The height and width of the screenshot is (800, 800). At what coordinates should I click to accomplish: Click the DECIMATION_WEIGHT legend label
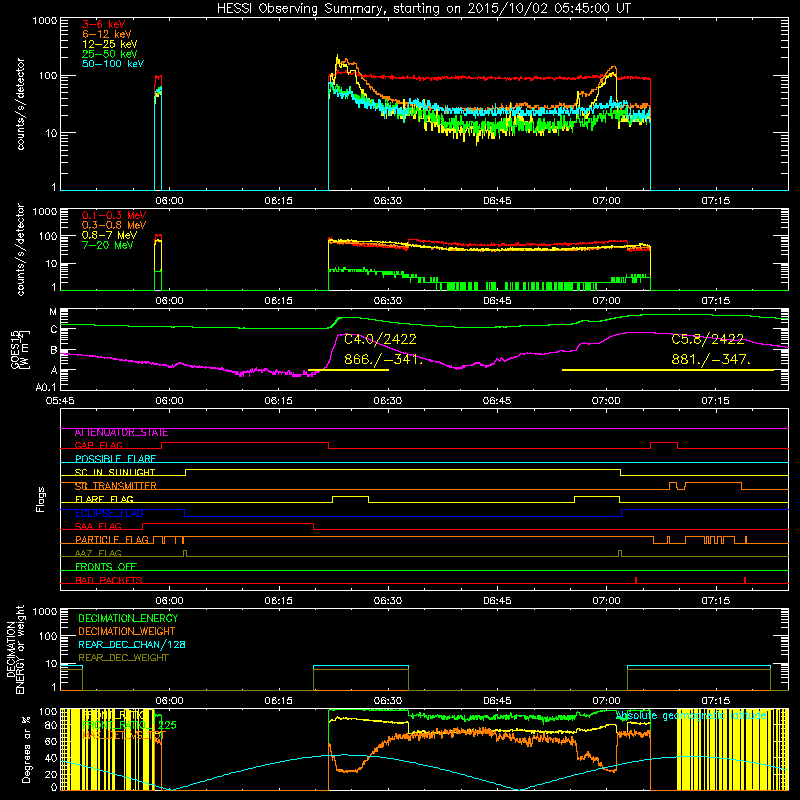click(x=127, y=631)
